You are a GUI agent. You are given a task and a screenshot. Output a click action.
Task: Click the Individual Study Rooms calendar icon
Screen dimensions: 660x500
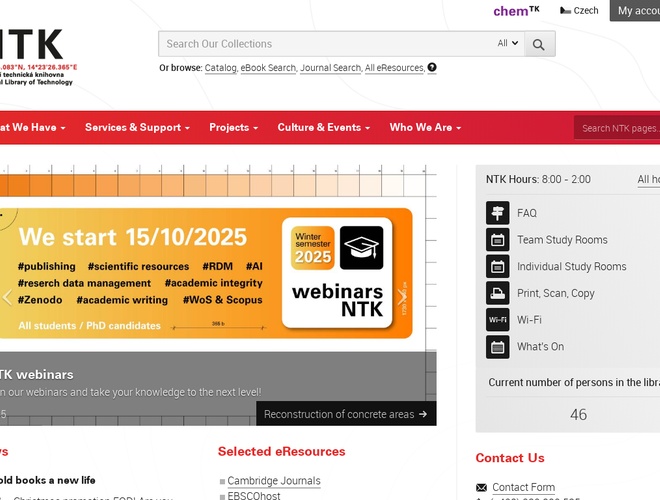coord(497,267)
